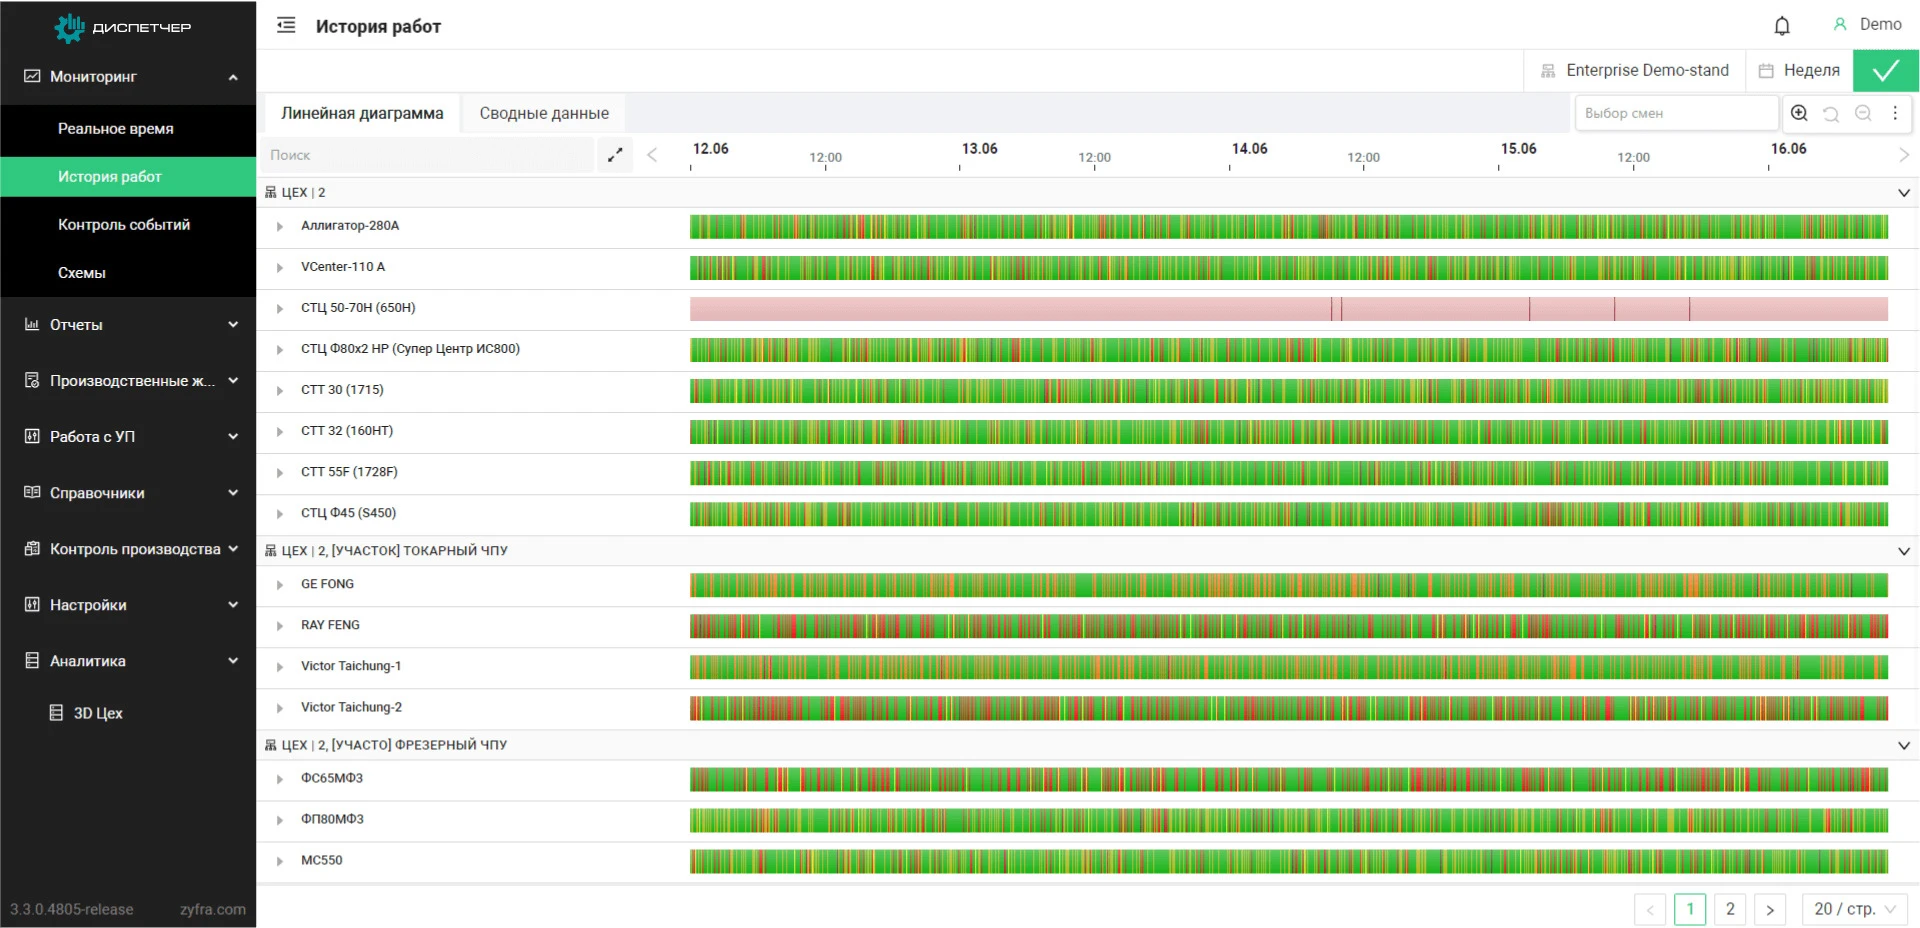Screen dimensions: 1920x928
Task: Click the fullscreen expand arrows icon
Action: click(615, 155)
